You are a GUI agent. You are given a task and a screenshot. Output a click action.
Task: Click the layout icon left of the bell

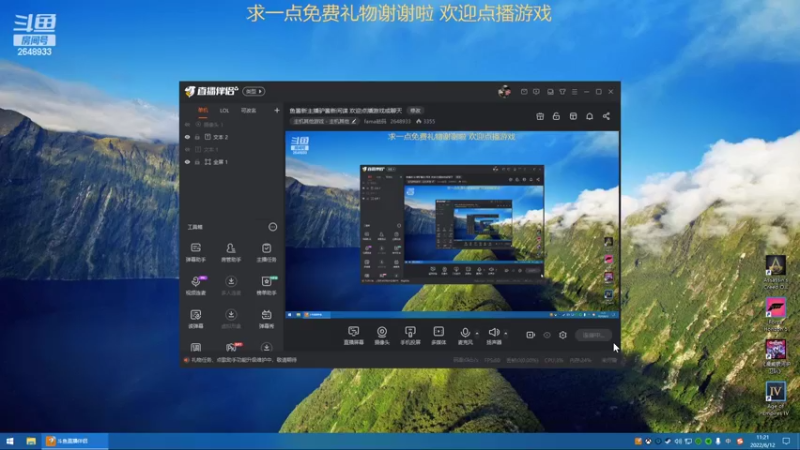click(x=573, y=116)
